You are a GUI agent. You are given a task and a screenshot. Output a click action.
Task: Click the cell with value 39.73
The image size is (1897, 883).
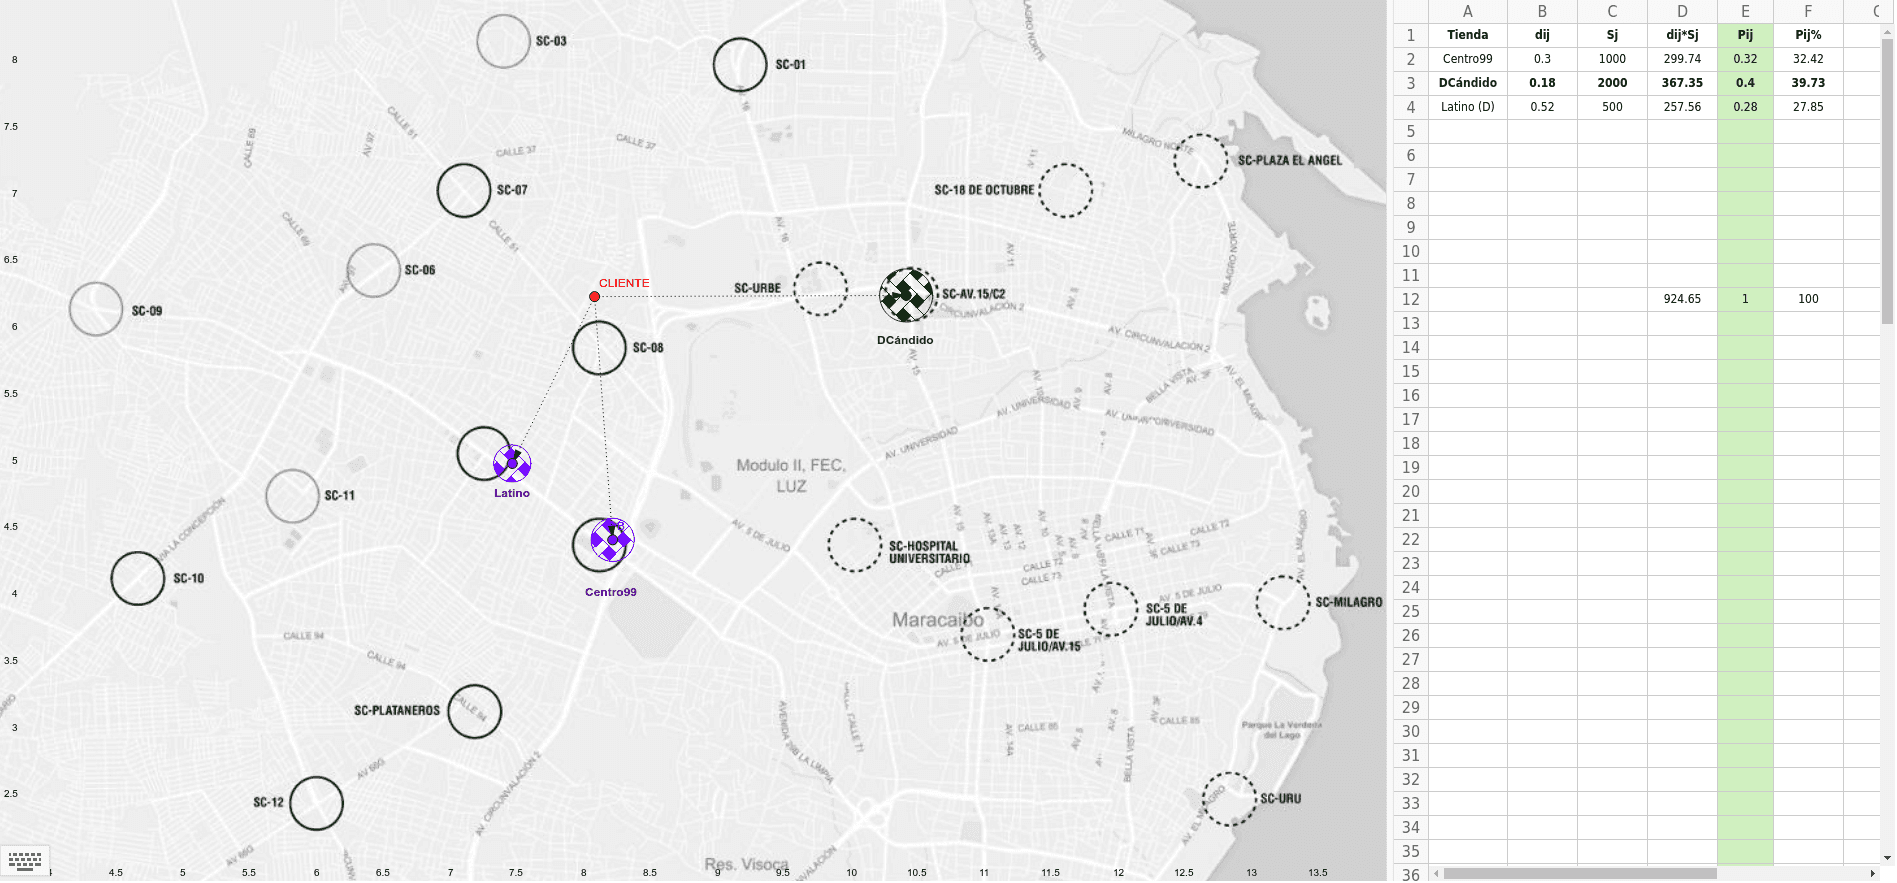point(1808,83)
